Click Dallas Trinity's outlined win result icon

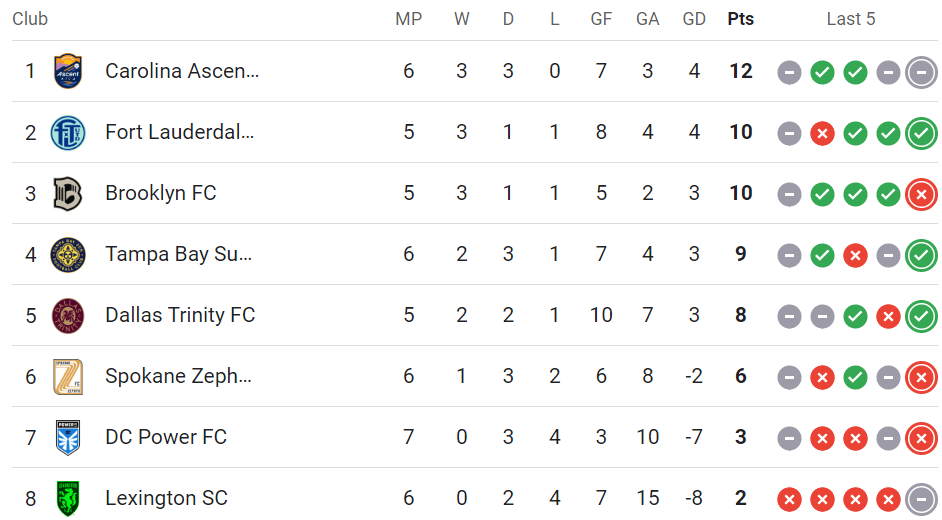[921, 316]
